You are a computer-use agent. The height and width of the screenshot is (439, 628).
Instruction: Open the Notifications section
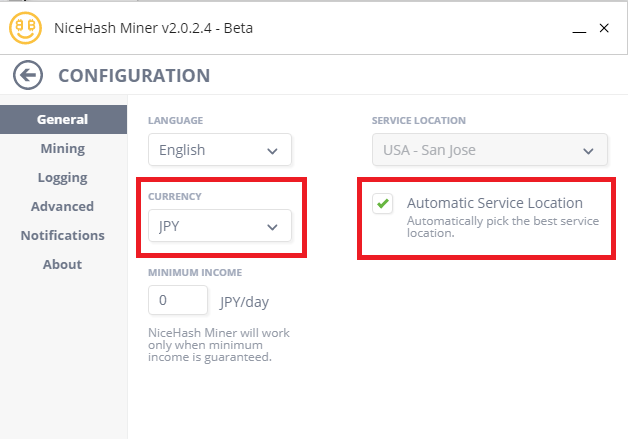(62, 235)
